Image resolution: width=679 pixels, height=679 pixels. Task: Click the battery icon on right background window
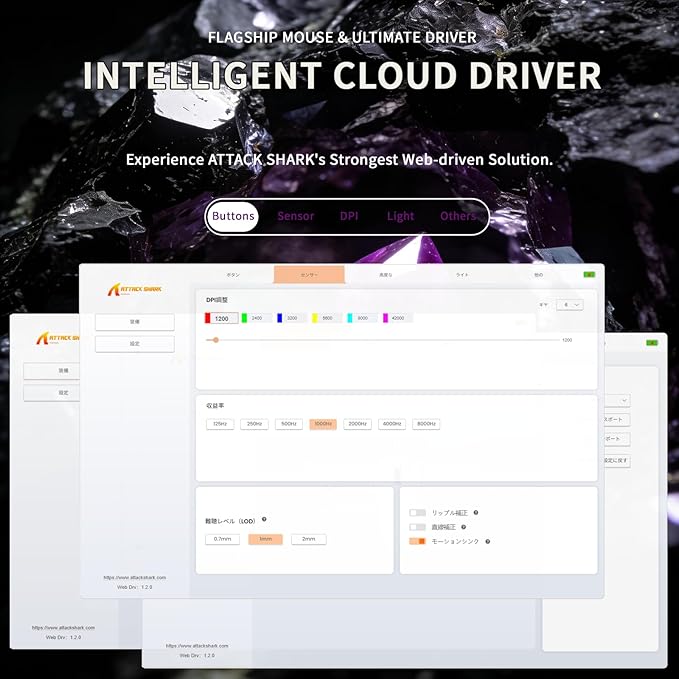(652, 343)
